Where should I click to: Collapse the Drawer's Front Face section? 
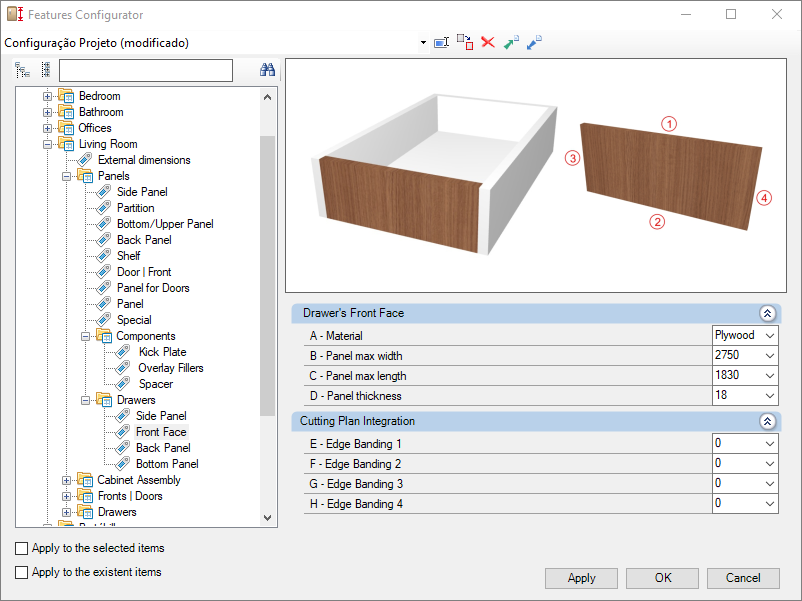point(767,313)
